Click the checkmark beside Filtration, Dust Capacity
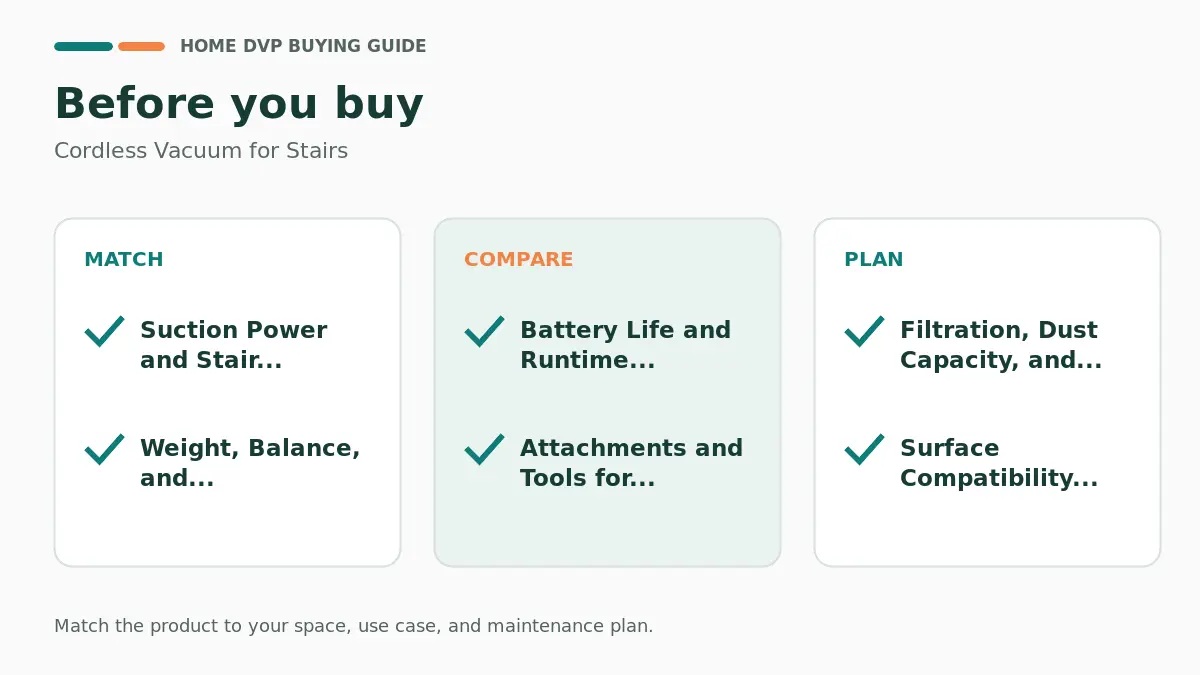The width and height of the screenshot is (1200, 675). click(x=865, y=331)
